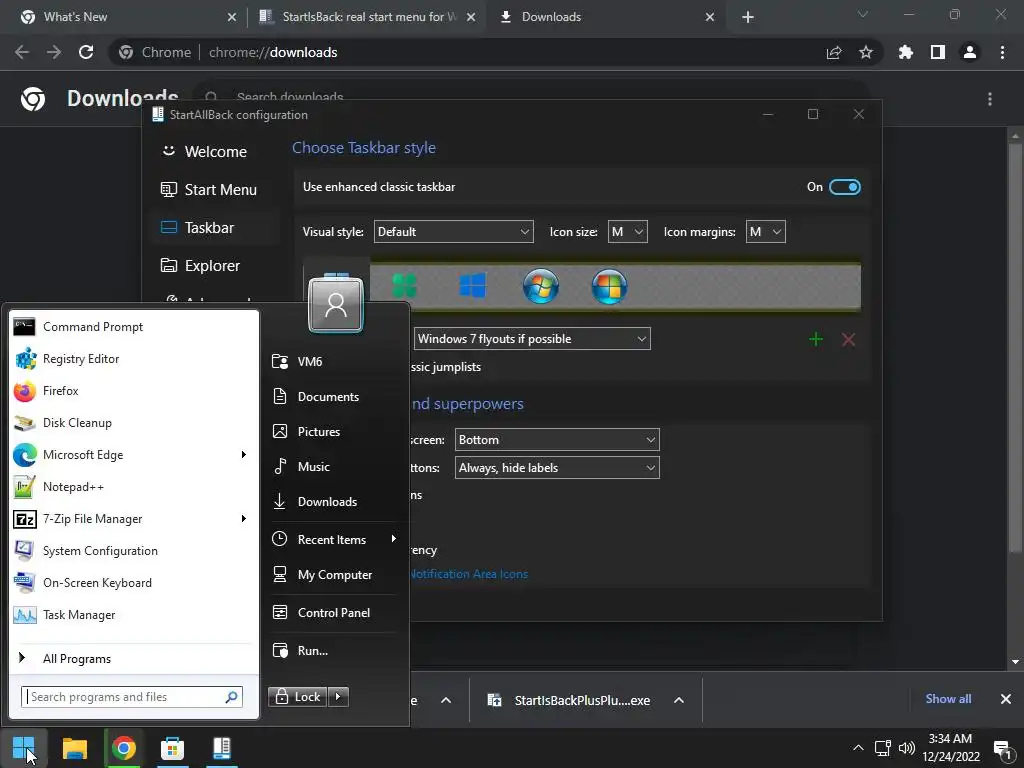Select the Windows 7 orb start button style
This screenshot has height=768, width=1024.
click(x=541, y=286)
